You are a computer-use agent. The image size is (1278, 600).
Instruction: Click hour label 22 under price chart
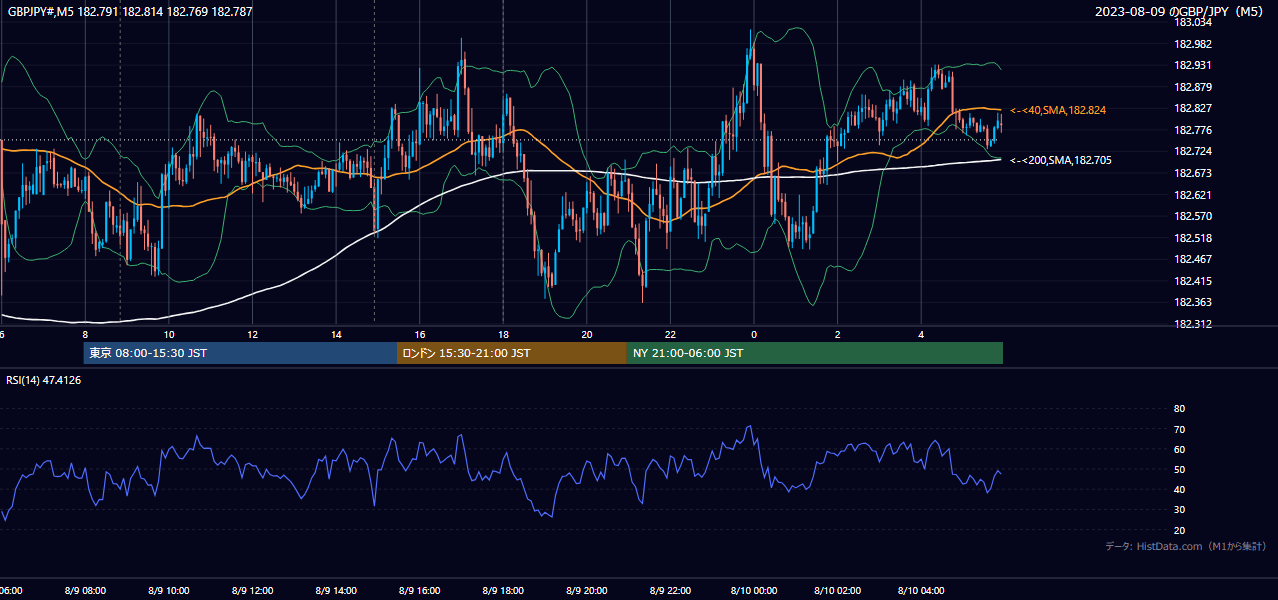670,335
